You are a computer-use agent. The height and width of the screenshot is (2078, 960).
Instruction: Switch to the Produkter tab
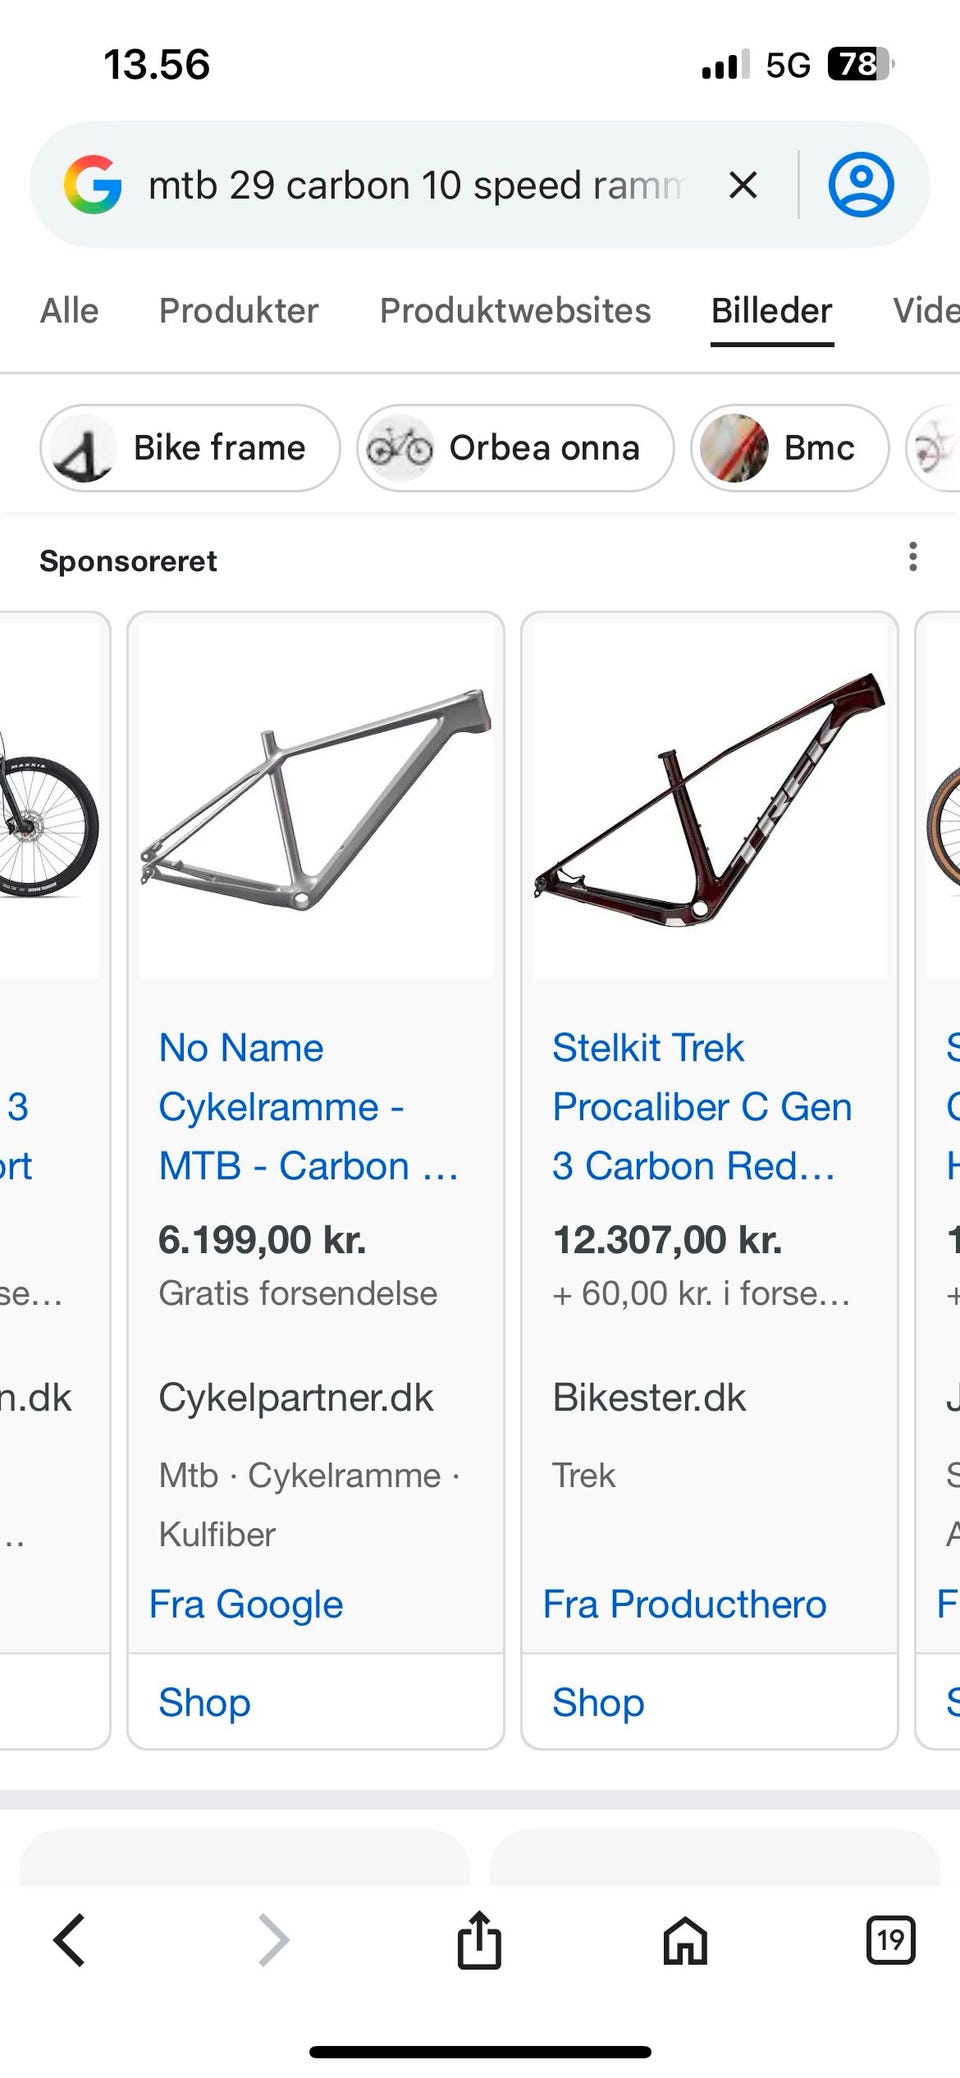pyautogui.click(x=238, y=311)
